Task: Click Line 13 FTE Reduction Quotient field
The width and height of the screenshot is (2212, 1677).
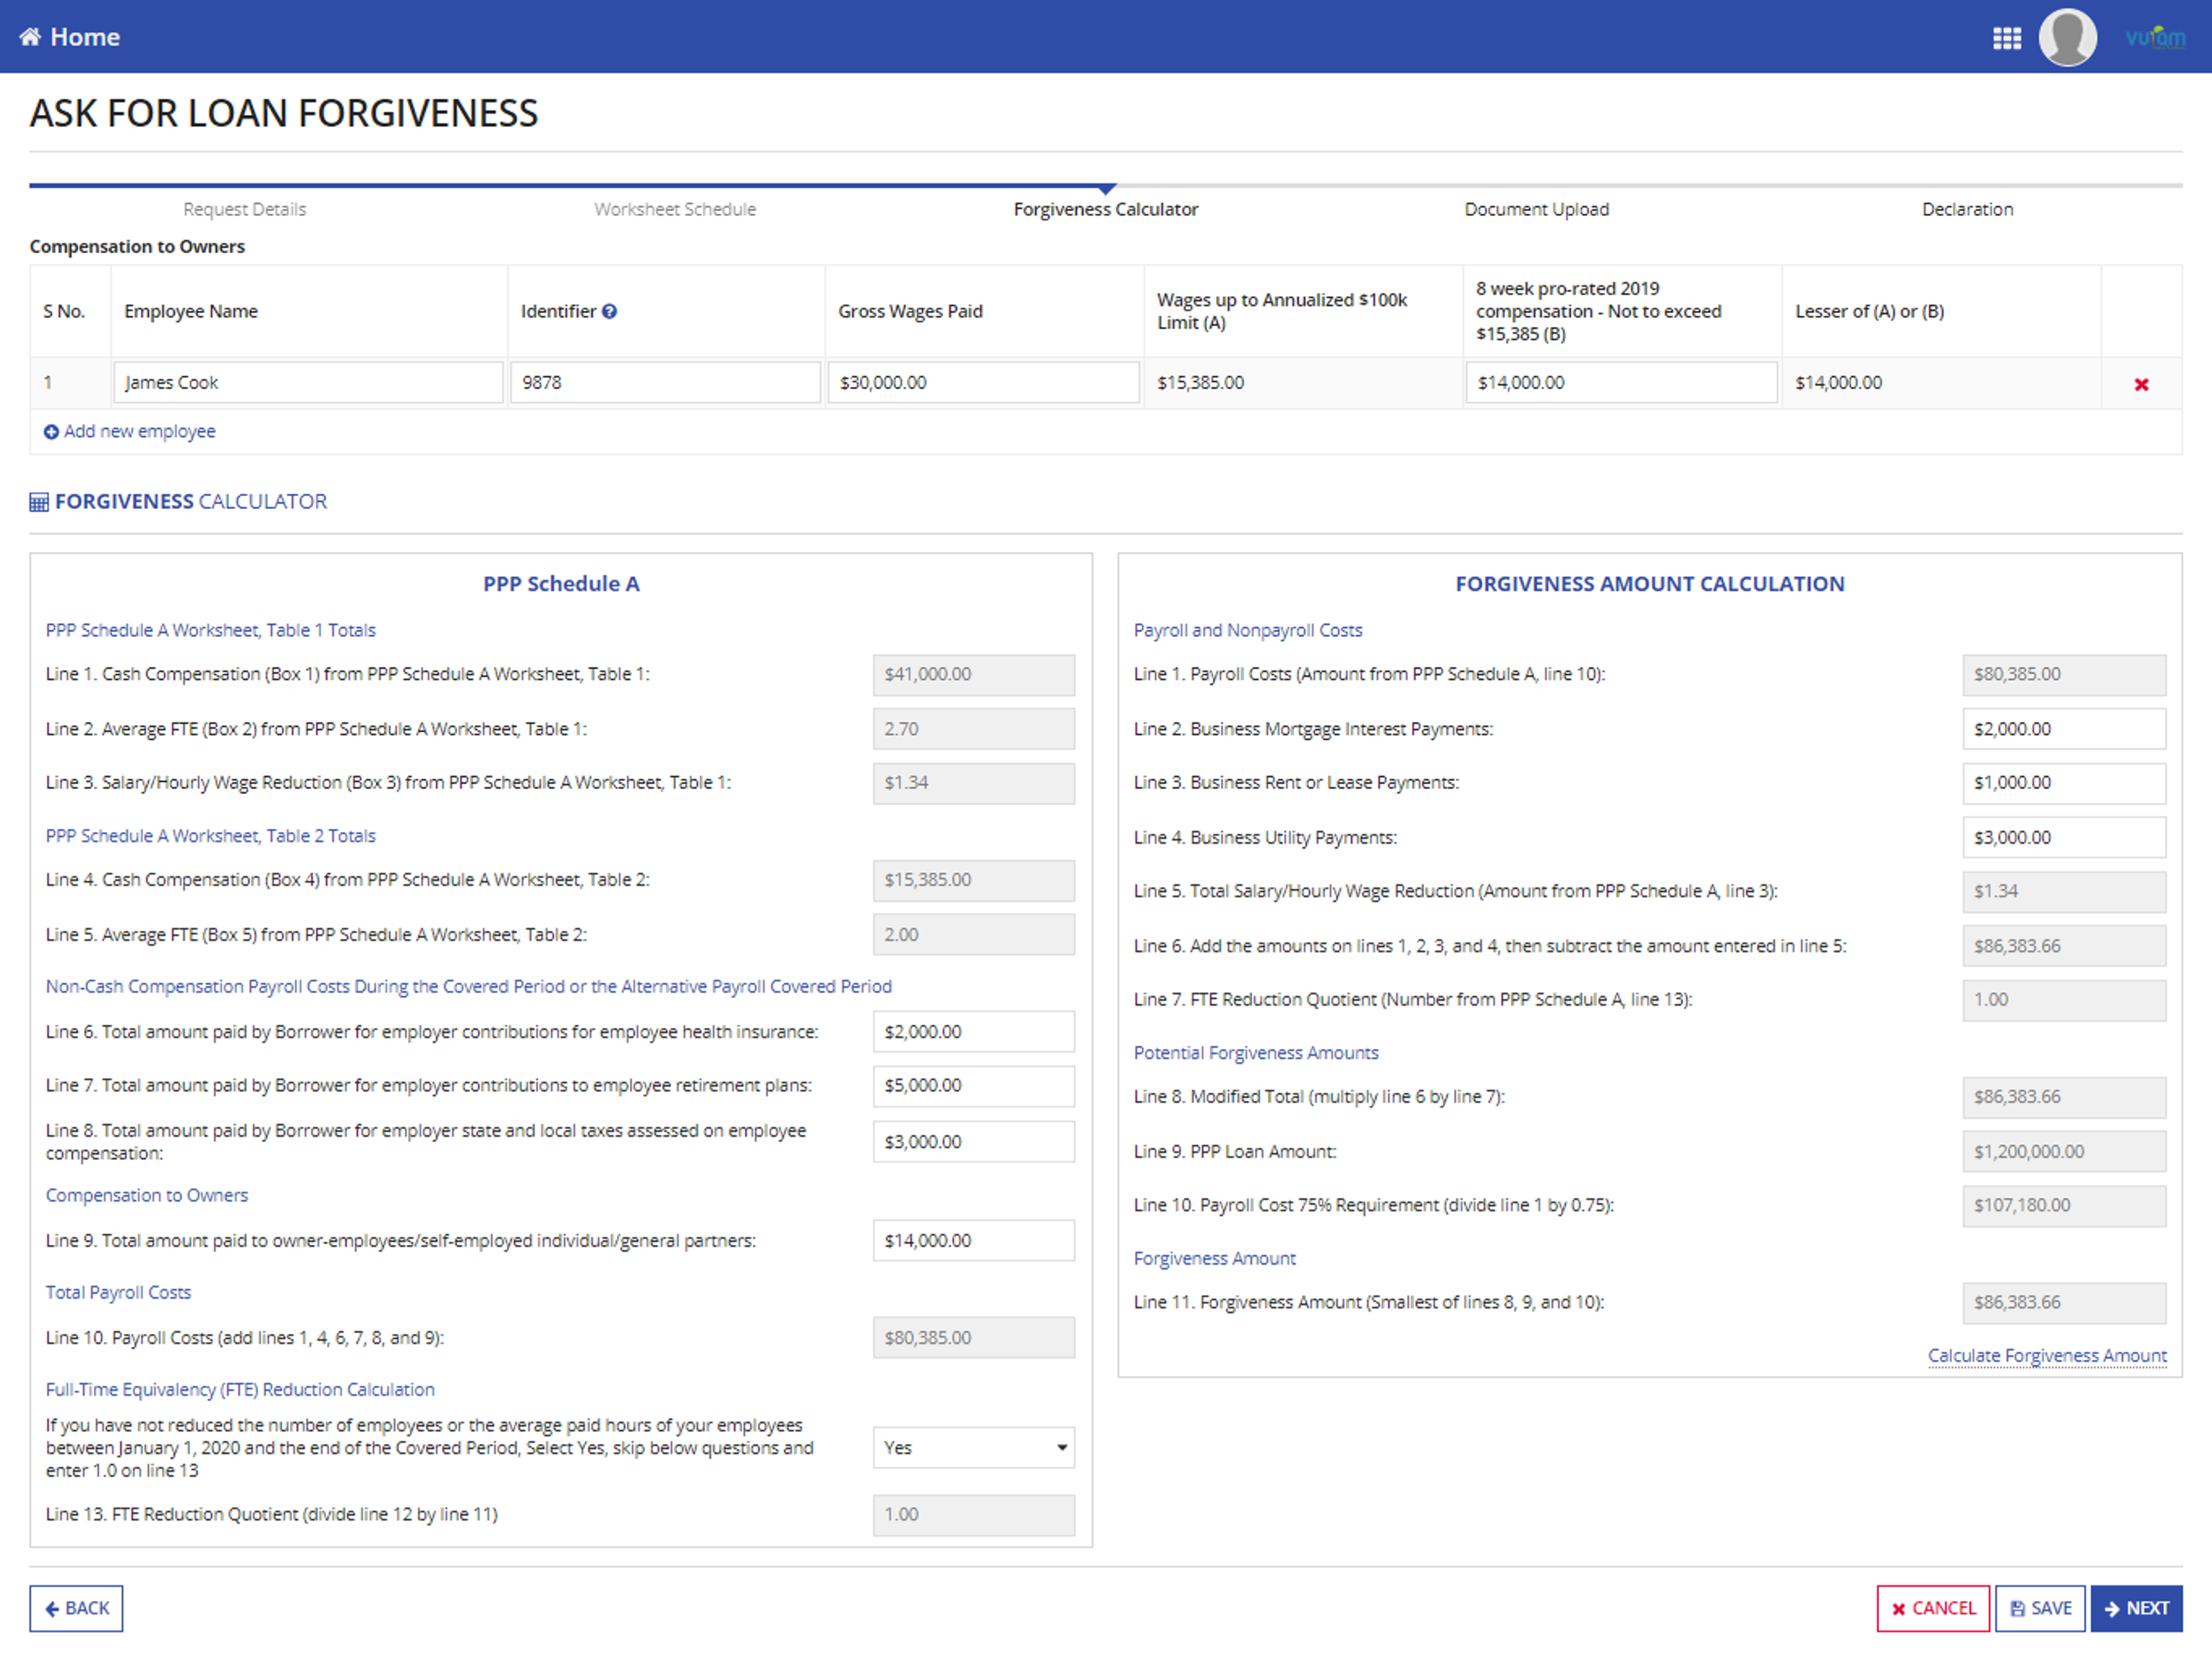Action: (973, 1514)
